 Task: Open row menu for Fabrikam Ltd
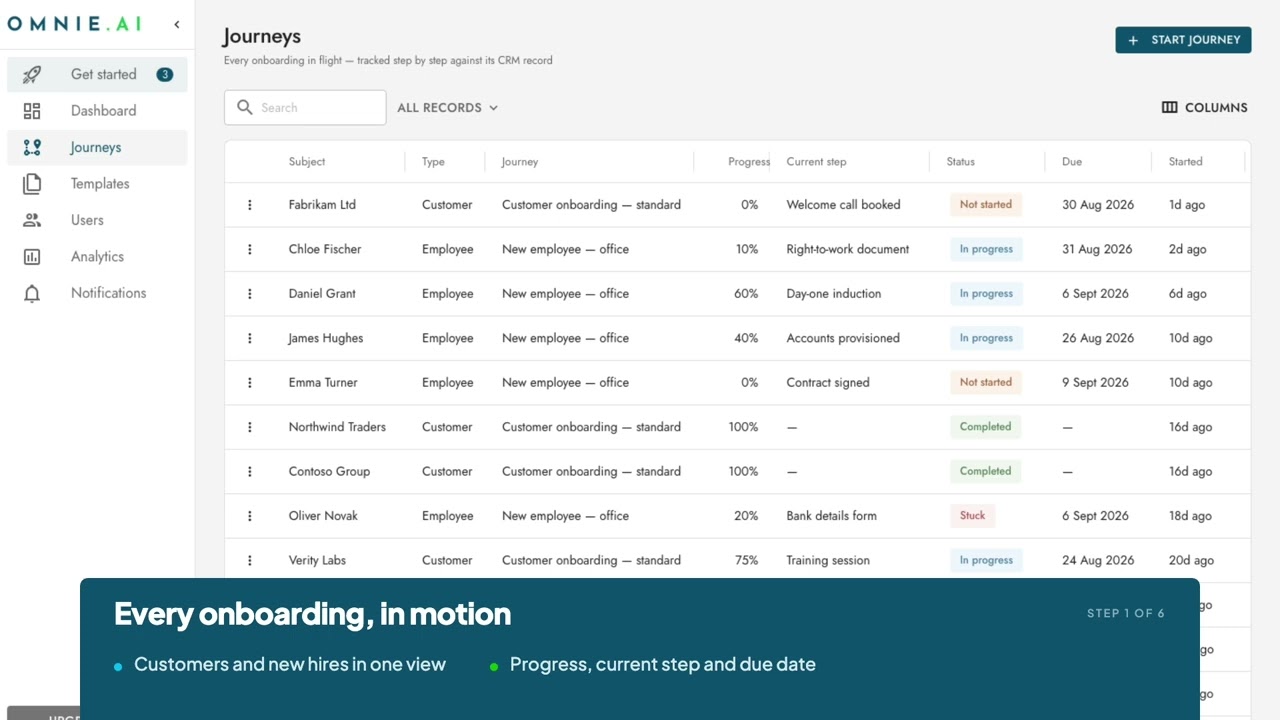click(x=250, y=205)
